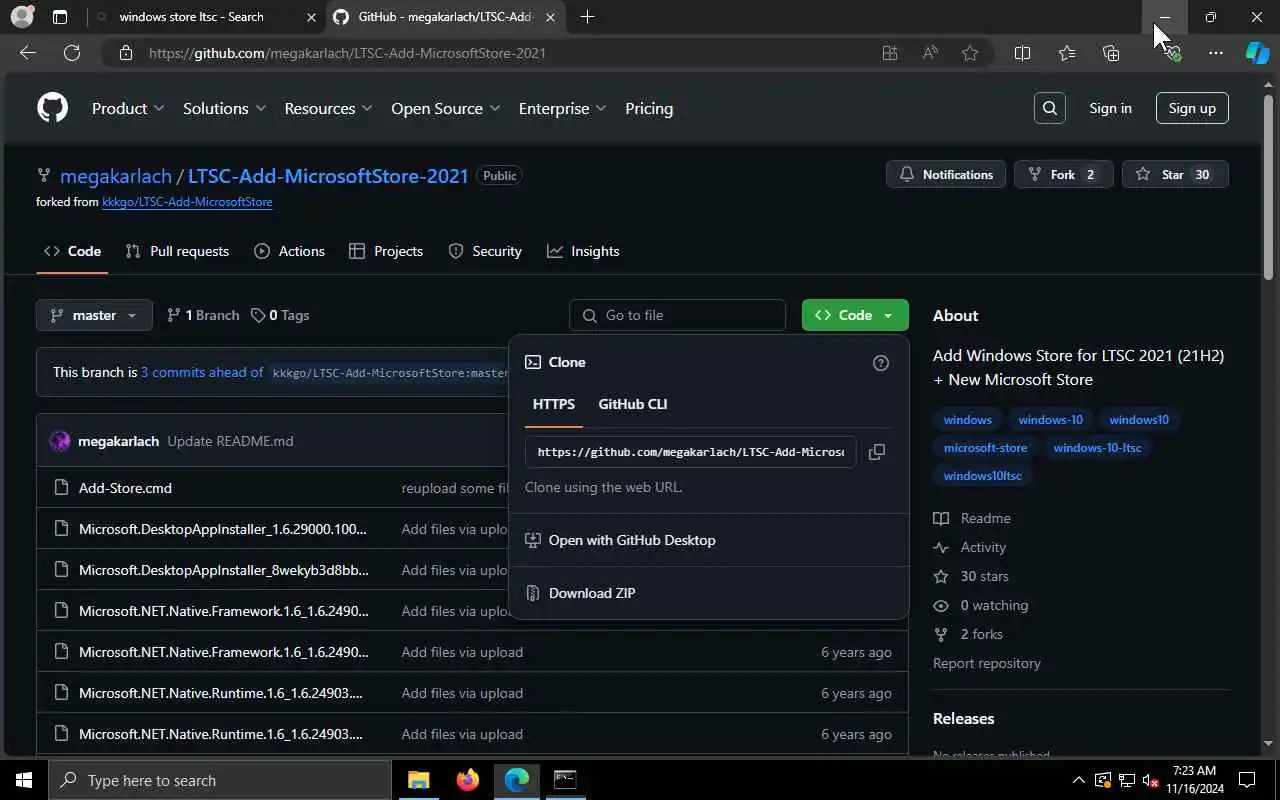Expand the Enterprise dropdown
The image size is (1280, 800).
562,108
